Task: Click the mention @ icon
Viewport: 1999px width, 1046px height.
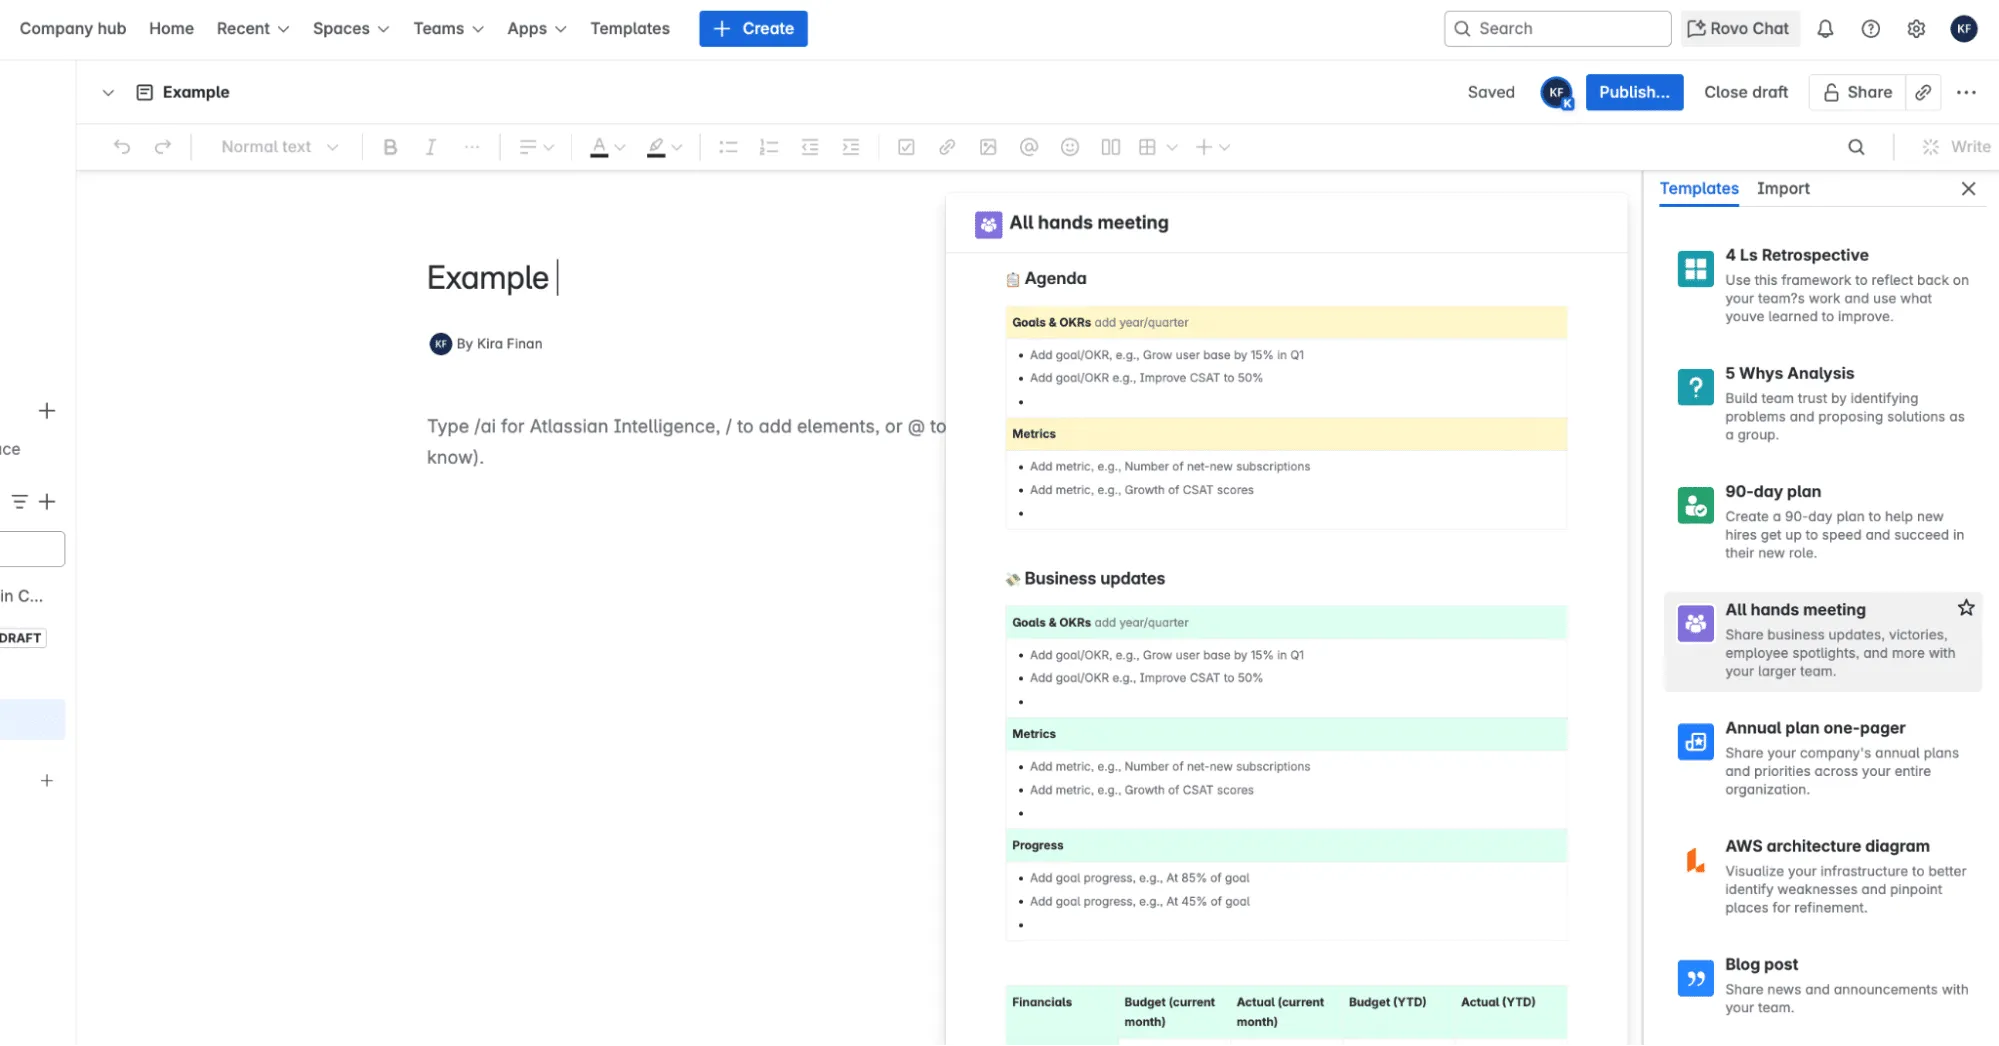Action: coord(1028,147)
